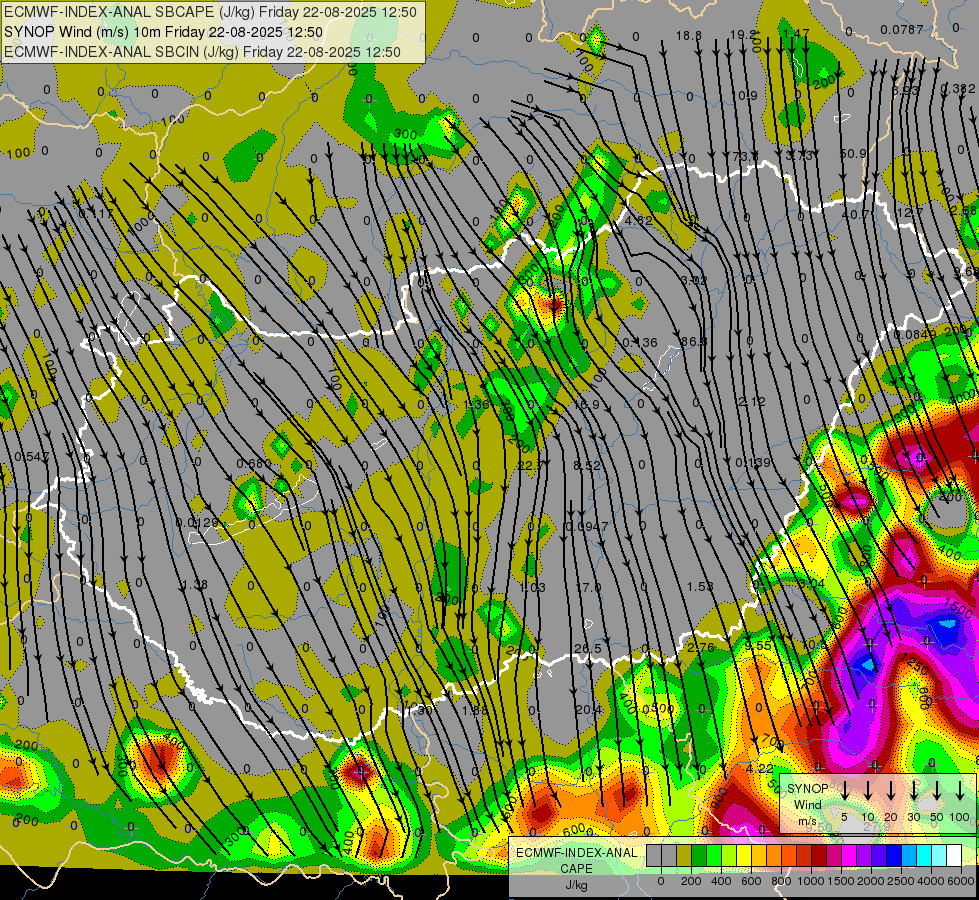This screenshot has height=900, width=979.
Task: Click the '0.680' value on the map
Action: (x=254, y=463)
